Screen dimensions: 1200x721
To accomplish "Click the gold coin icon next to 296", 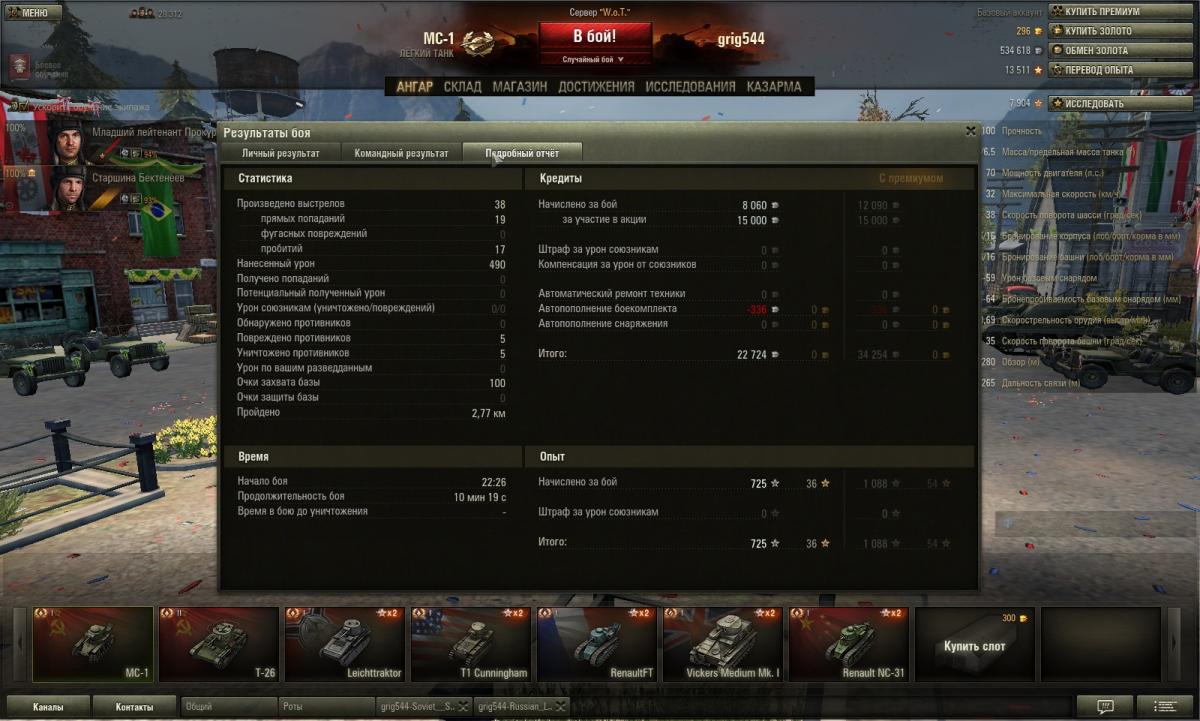I will click(x=1039, y=31).
